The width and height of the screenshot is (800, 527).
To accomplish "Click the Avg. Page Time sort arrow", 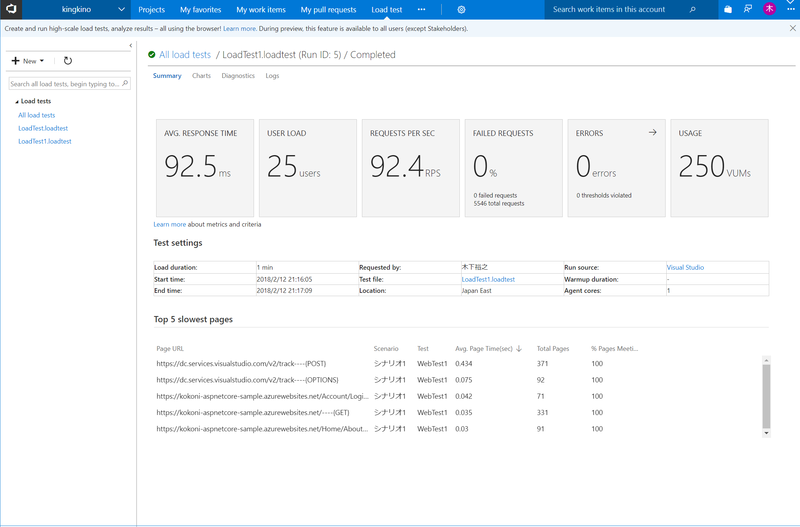I will (x=519, y=349).
